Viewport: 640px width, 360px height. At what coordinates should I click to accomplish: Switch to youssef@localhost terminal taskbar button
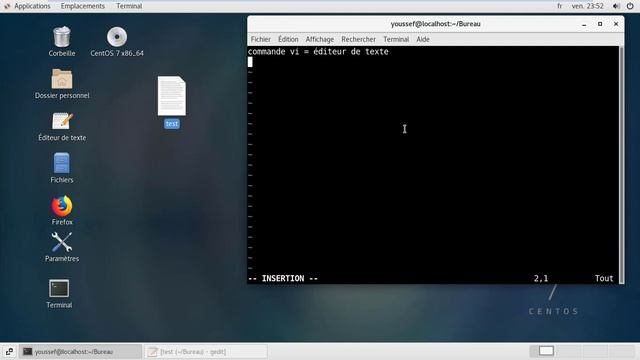tap(80, 351)
